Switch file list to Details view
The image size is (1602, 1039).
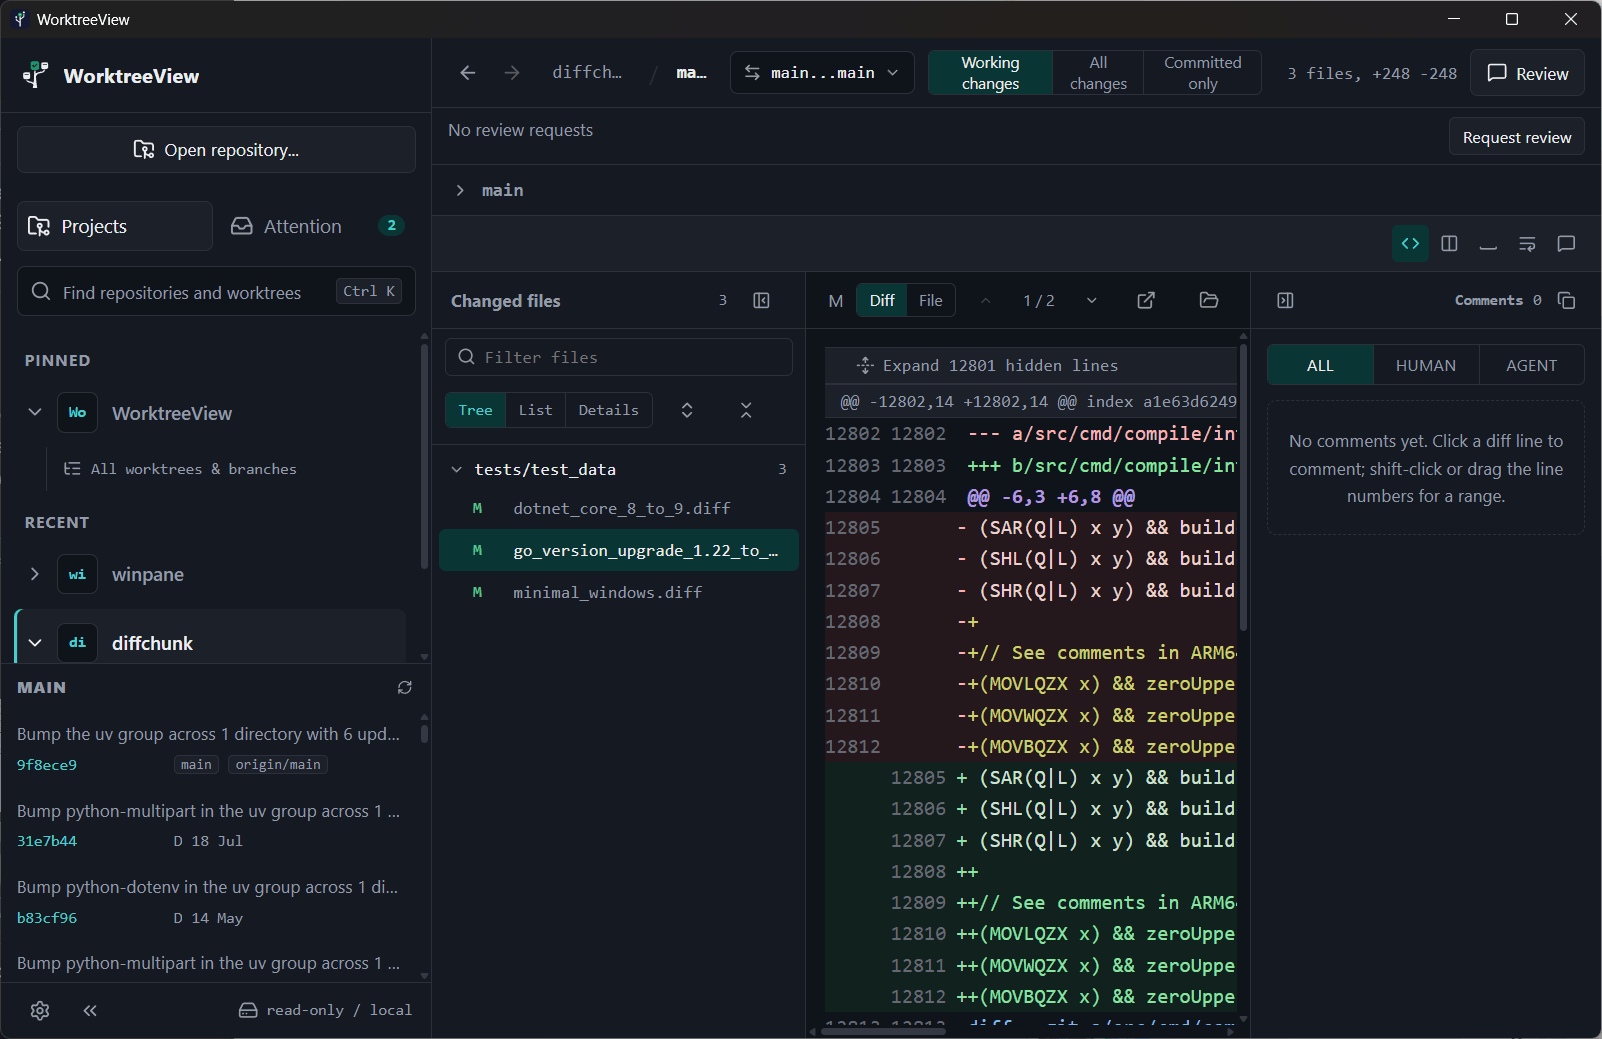tap(608, 410)
